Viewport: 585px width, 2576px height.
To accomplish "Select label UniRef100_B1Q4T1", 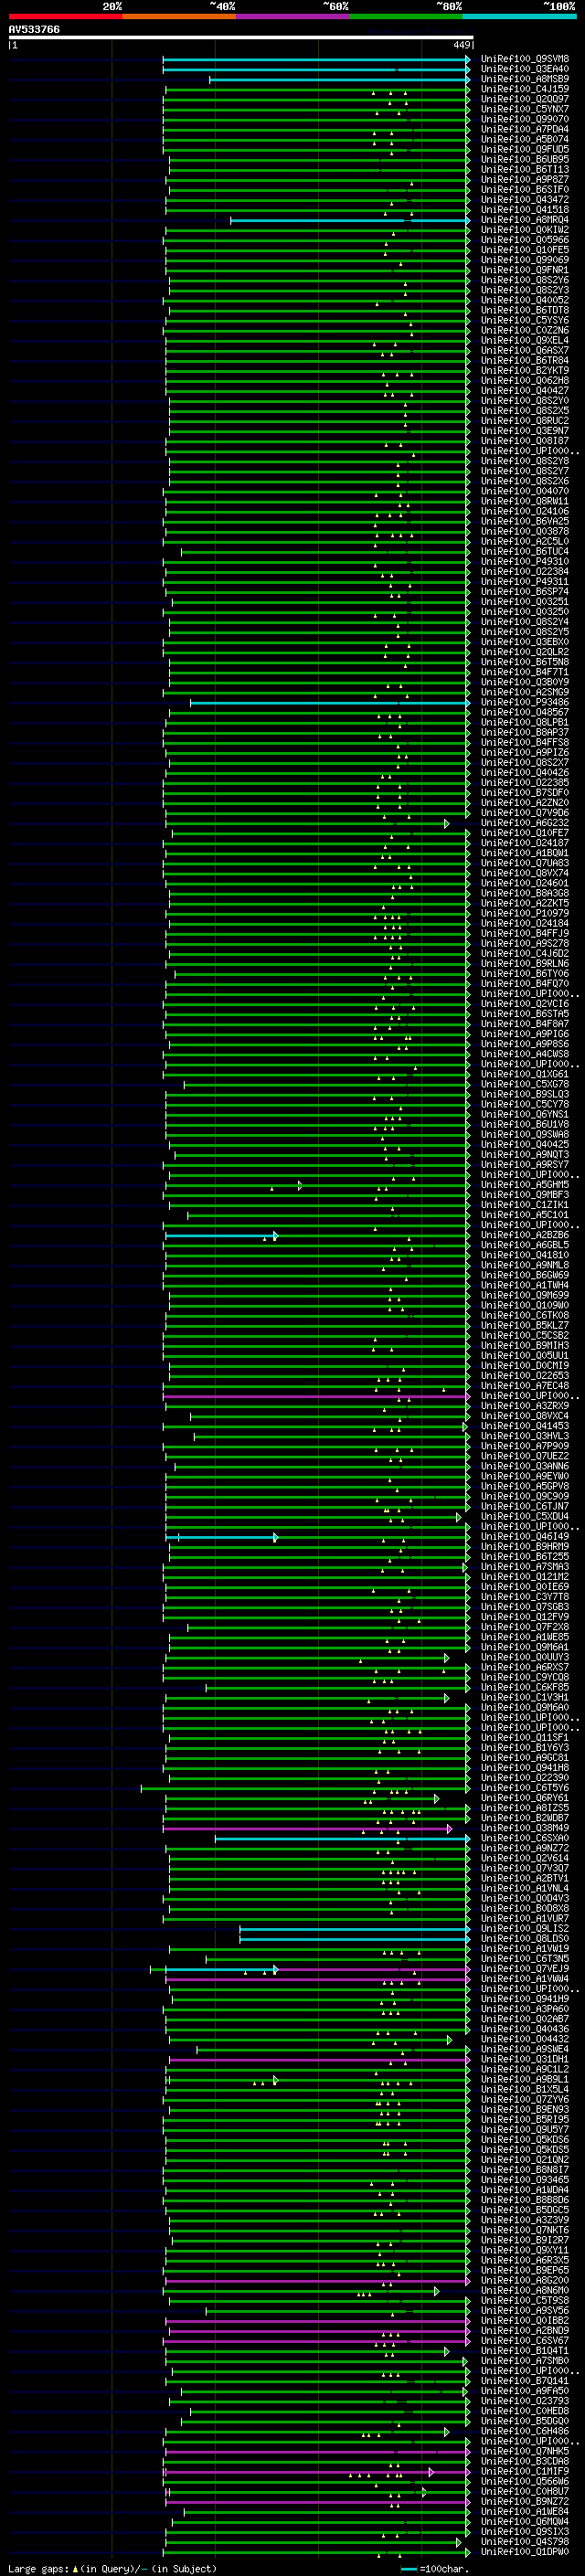I will pos(524,2351).
